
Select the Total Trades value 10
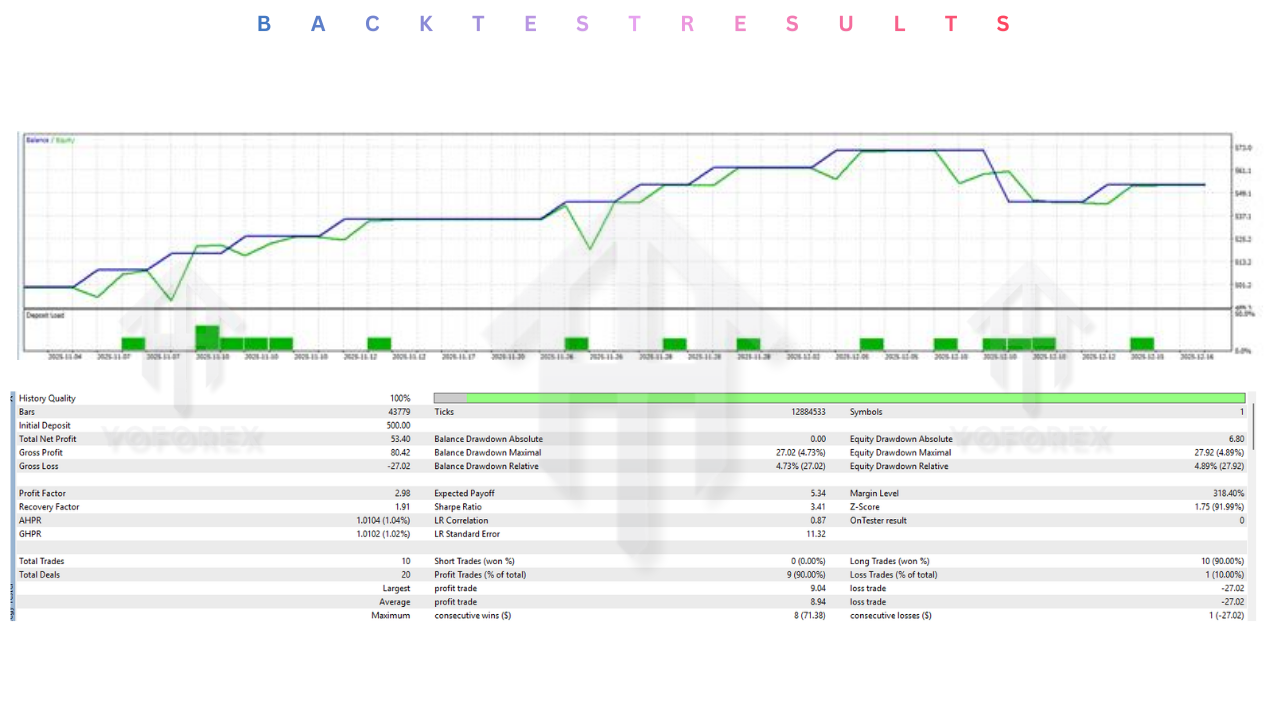(404, 561)
